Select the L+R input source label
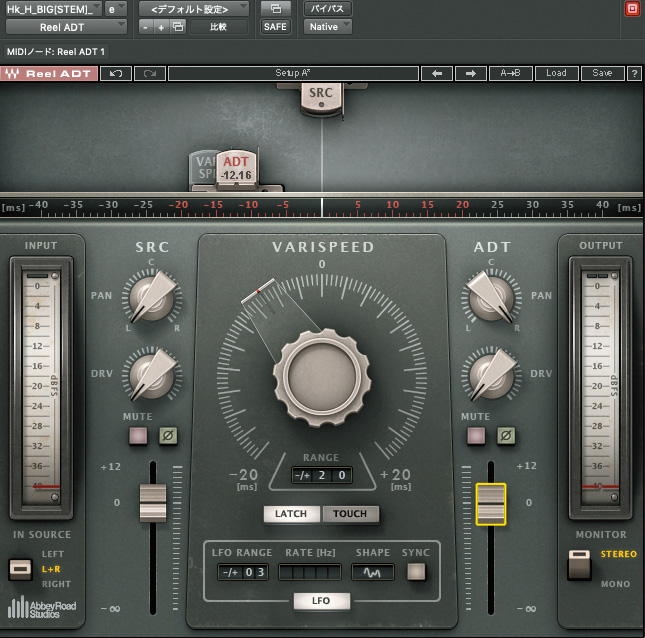645x638 pixels. 51,569
